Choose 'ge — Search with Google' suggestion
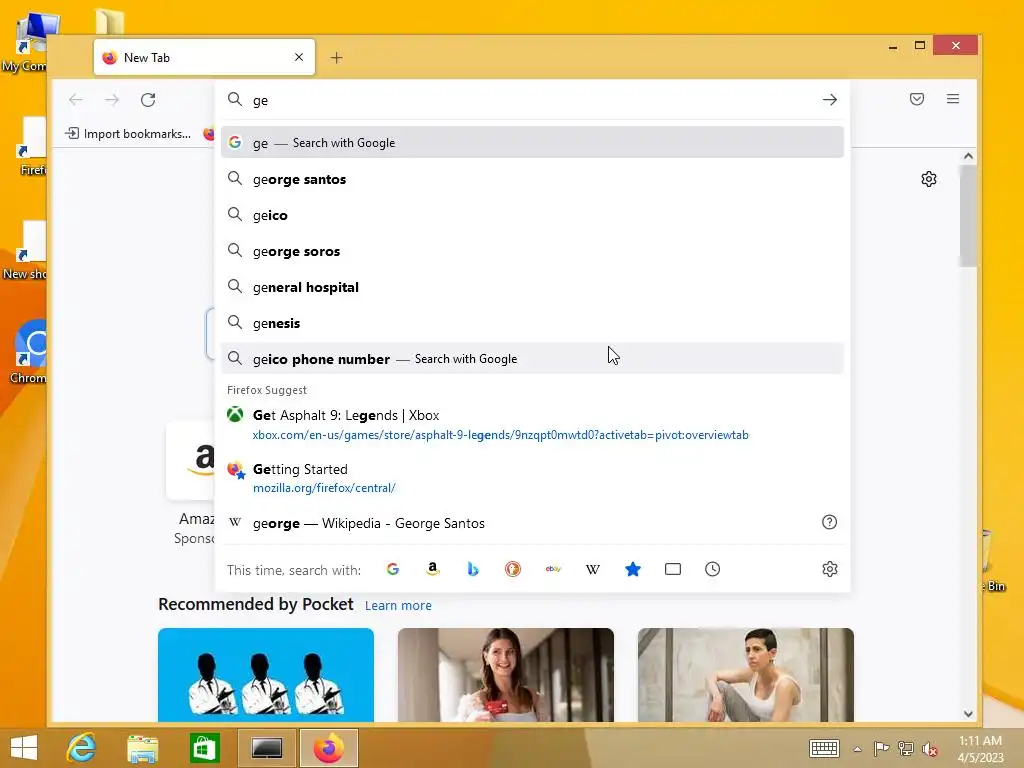 coord(532,142)
